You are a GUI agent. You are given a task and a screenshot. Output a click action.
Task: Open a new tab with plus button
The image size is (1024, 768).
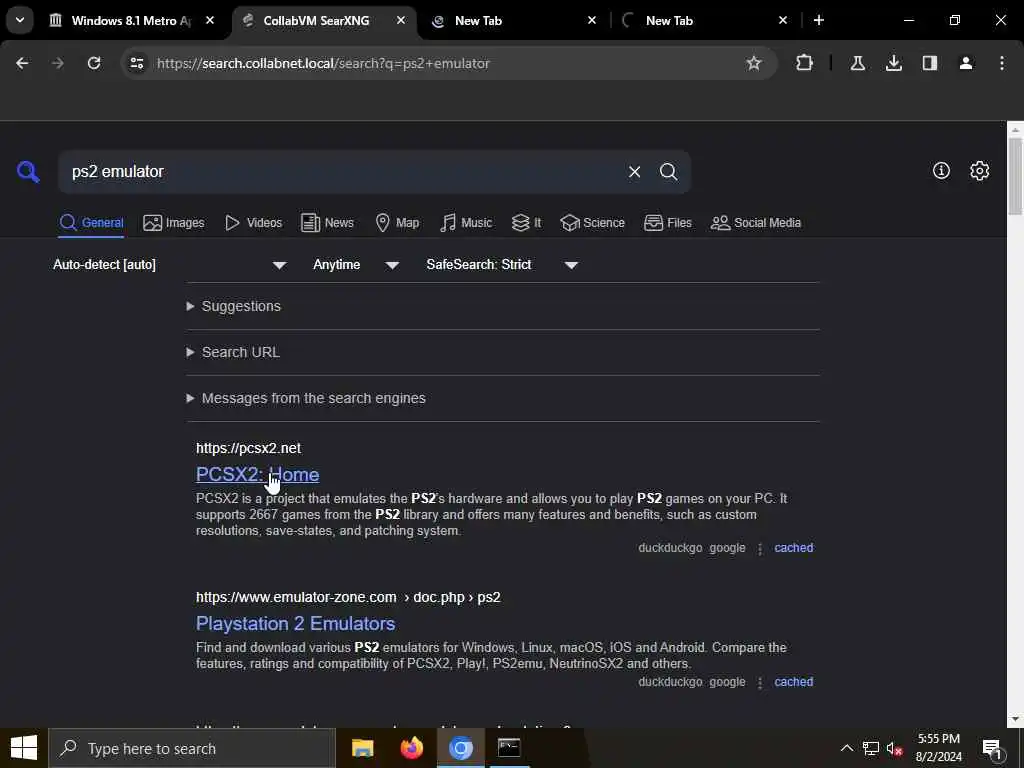coord(818,20)
